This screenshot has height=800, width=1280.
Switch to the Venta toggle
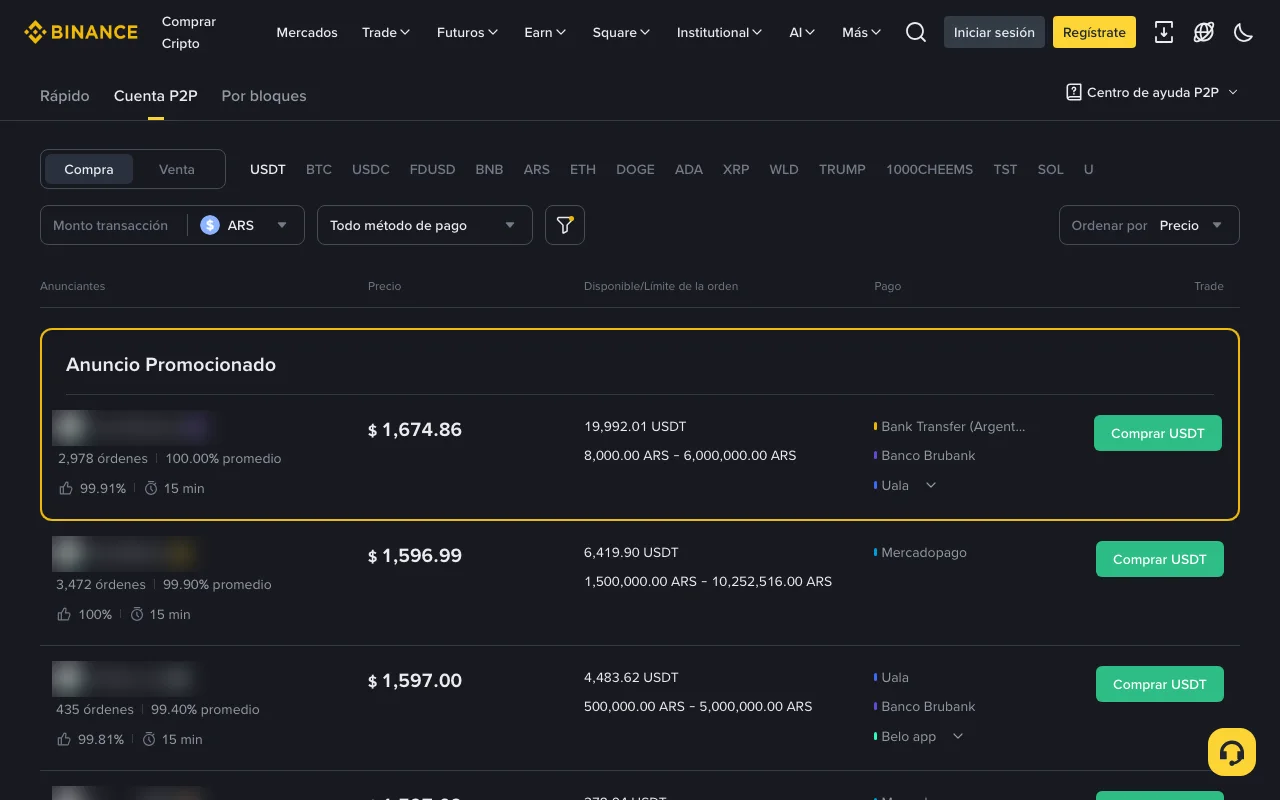point(177,169)
